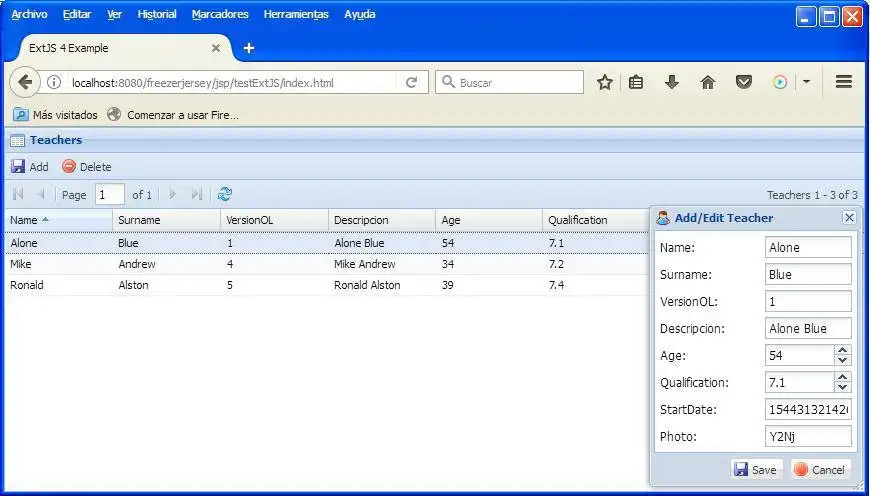Go to last page in grid pager
Viewport: 870px width, 496px height.
click(x=196, y=194)
